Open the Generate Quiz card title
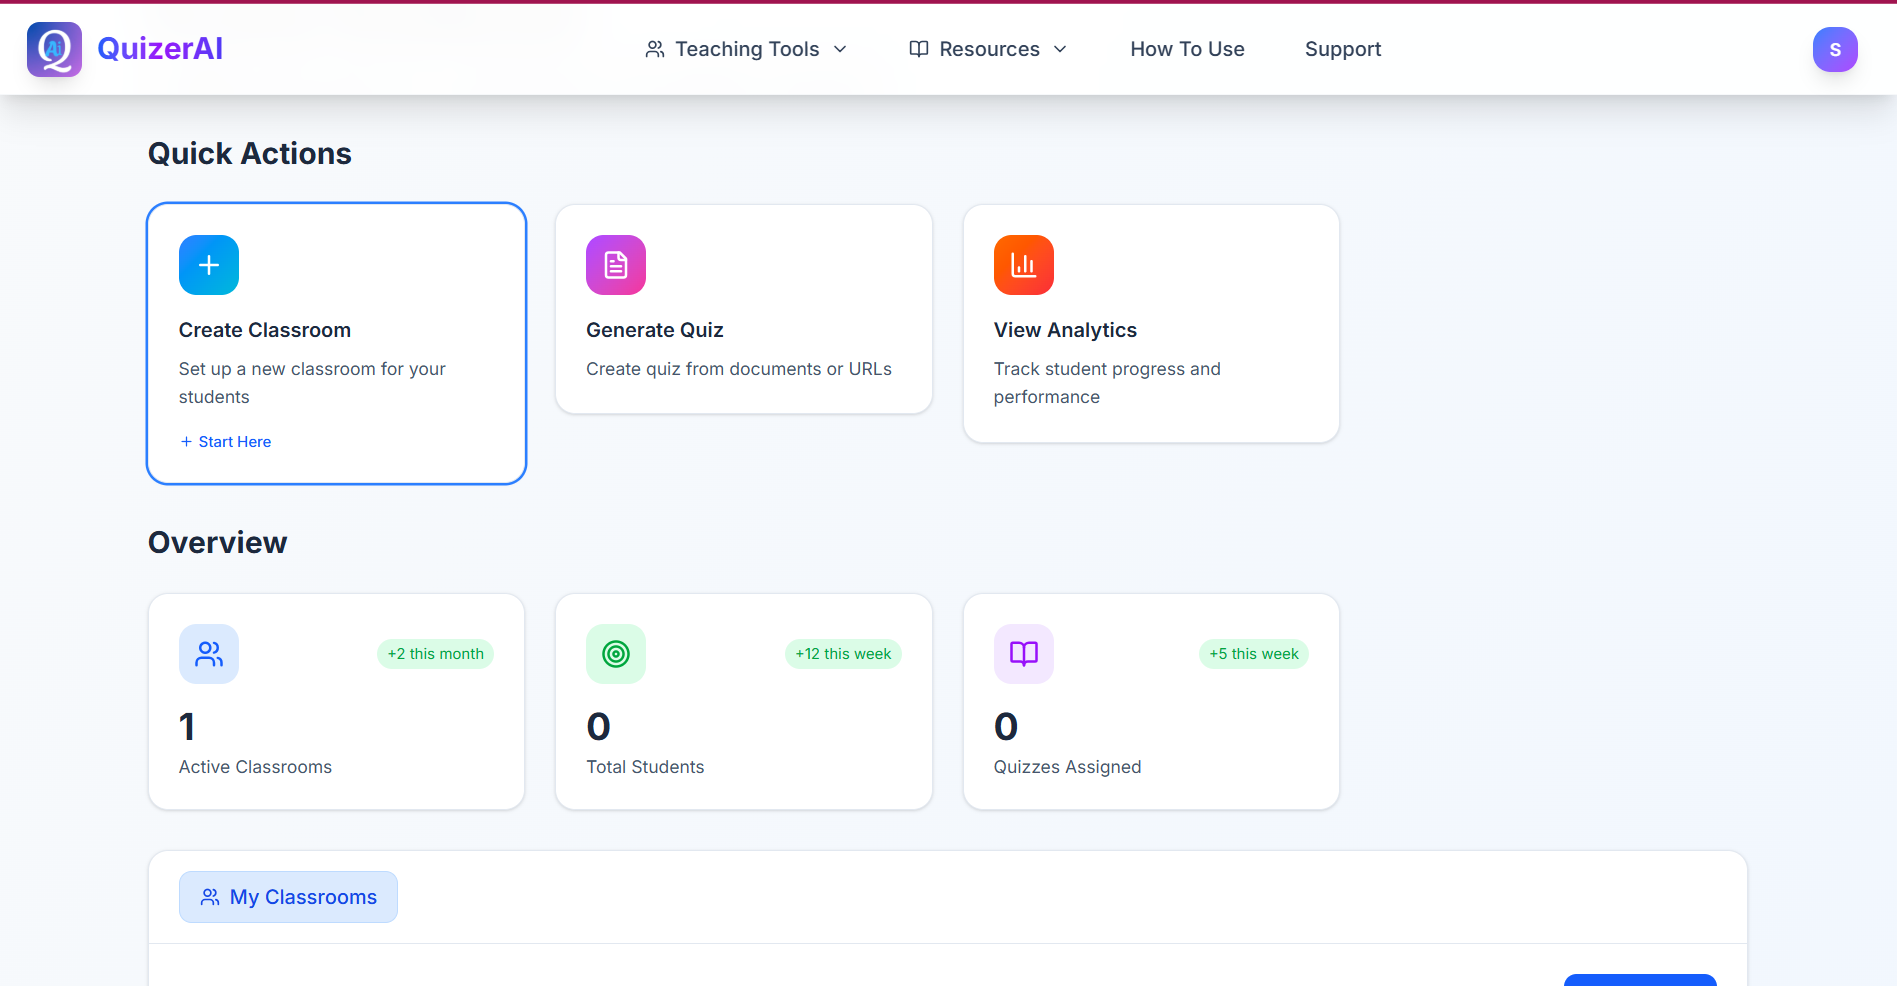1897x986 pixels. [x=655, y=330]
